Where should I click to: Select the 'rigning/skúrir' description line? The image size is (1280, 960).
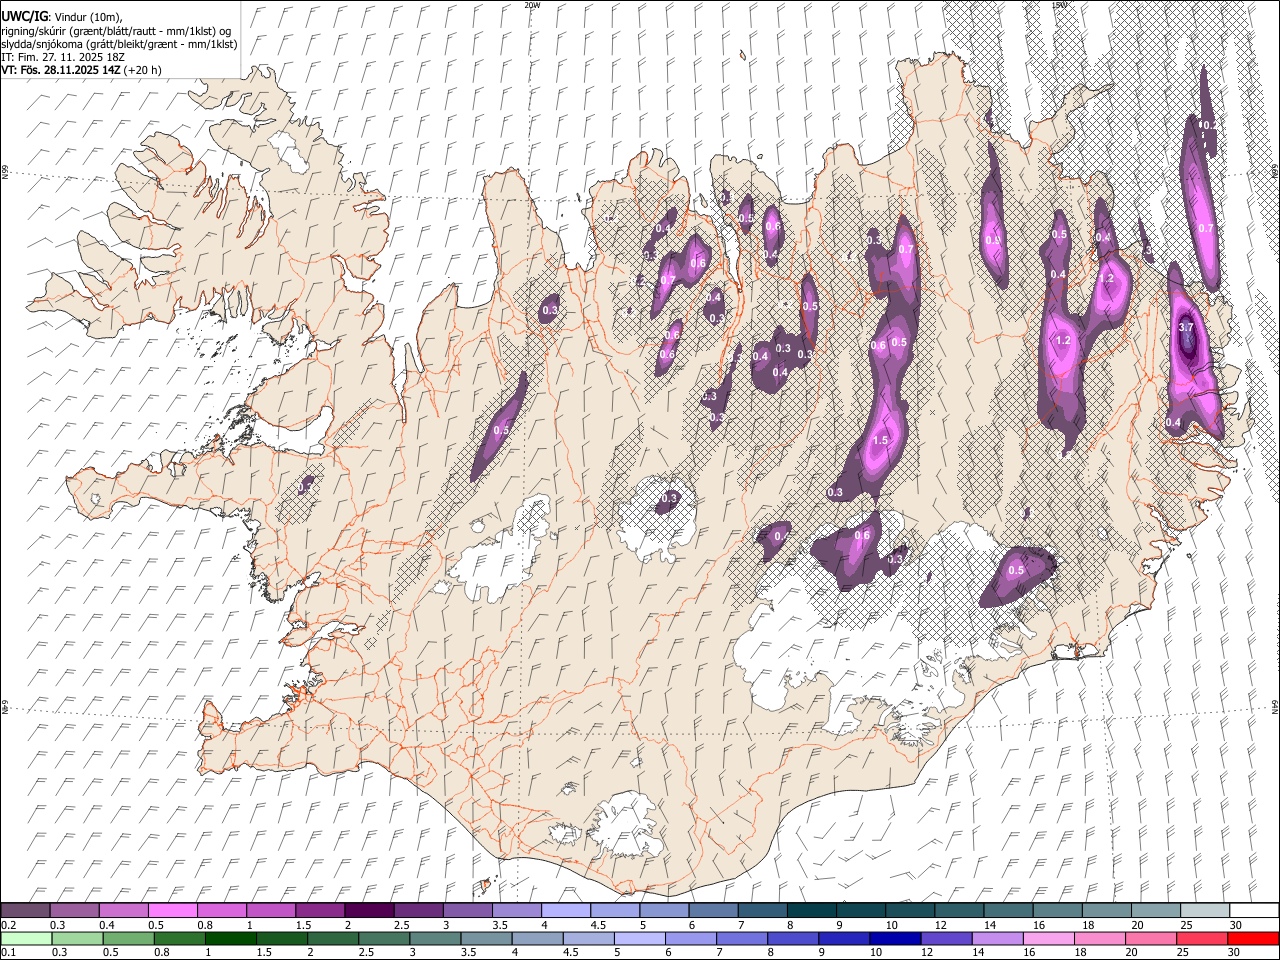(x=116, y=31)
